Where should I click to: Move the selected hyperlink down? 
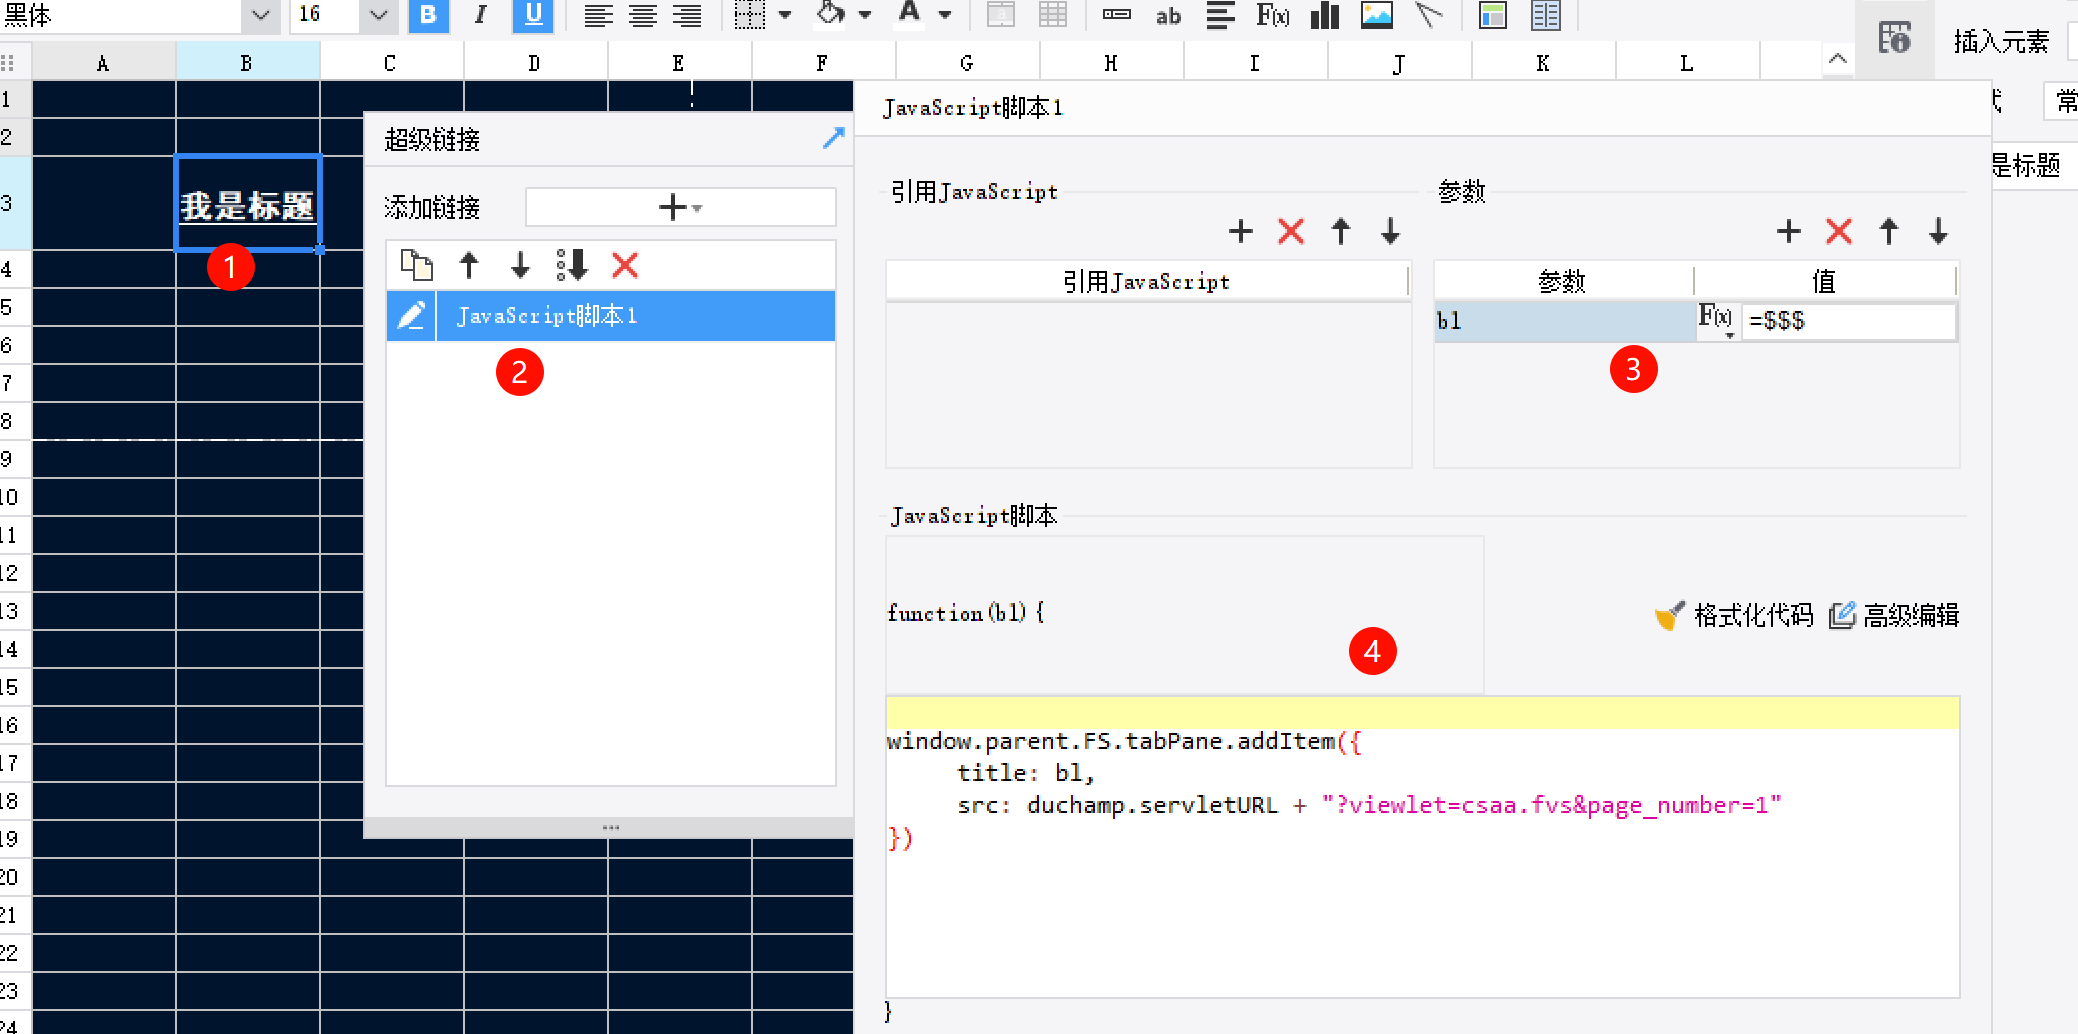click(x=520, y=265)
